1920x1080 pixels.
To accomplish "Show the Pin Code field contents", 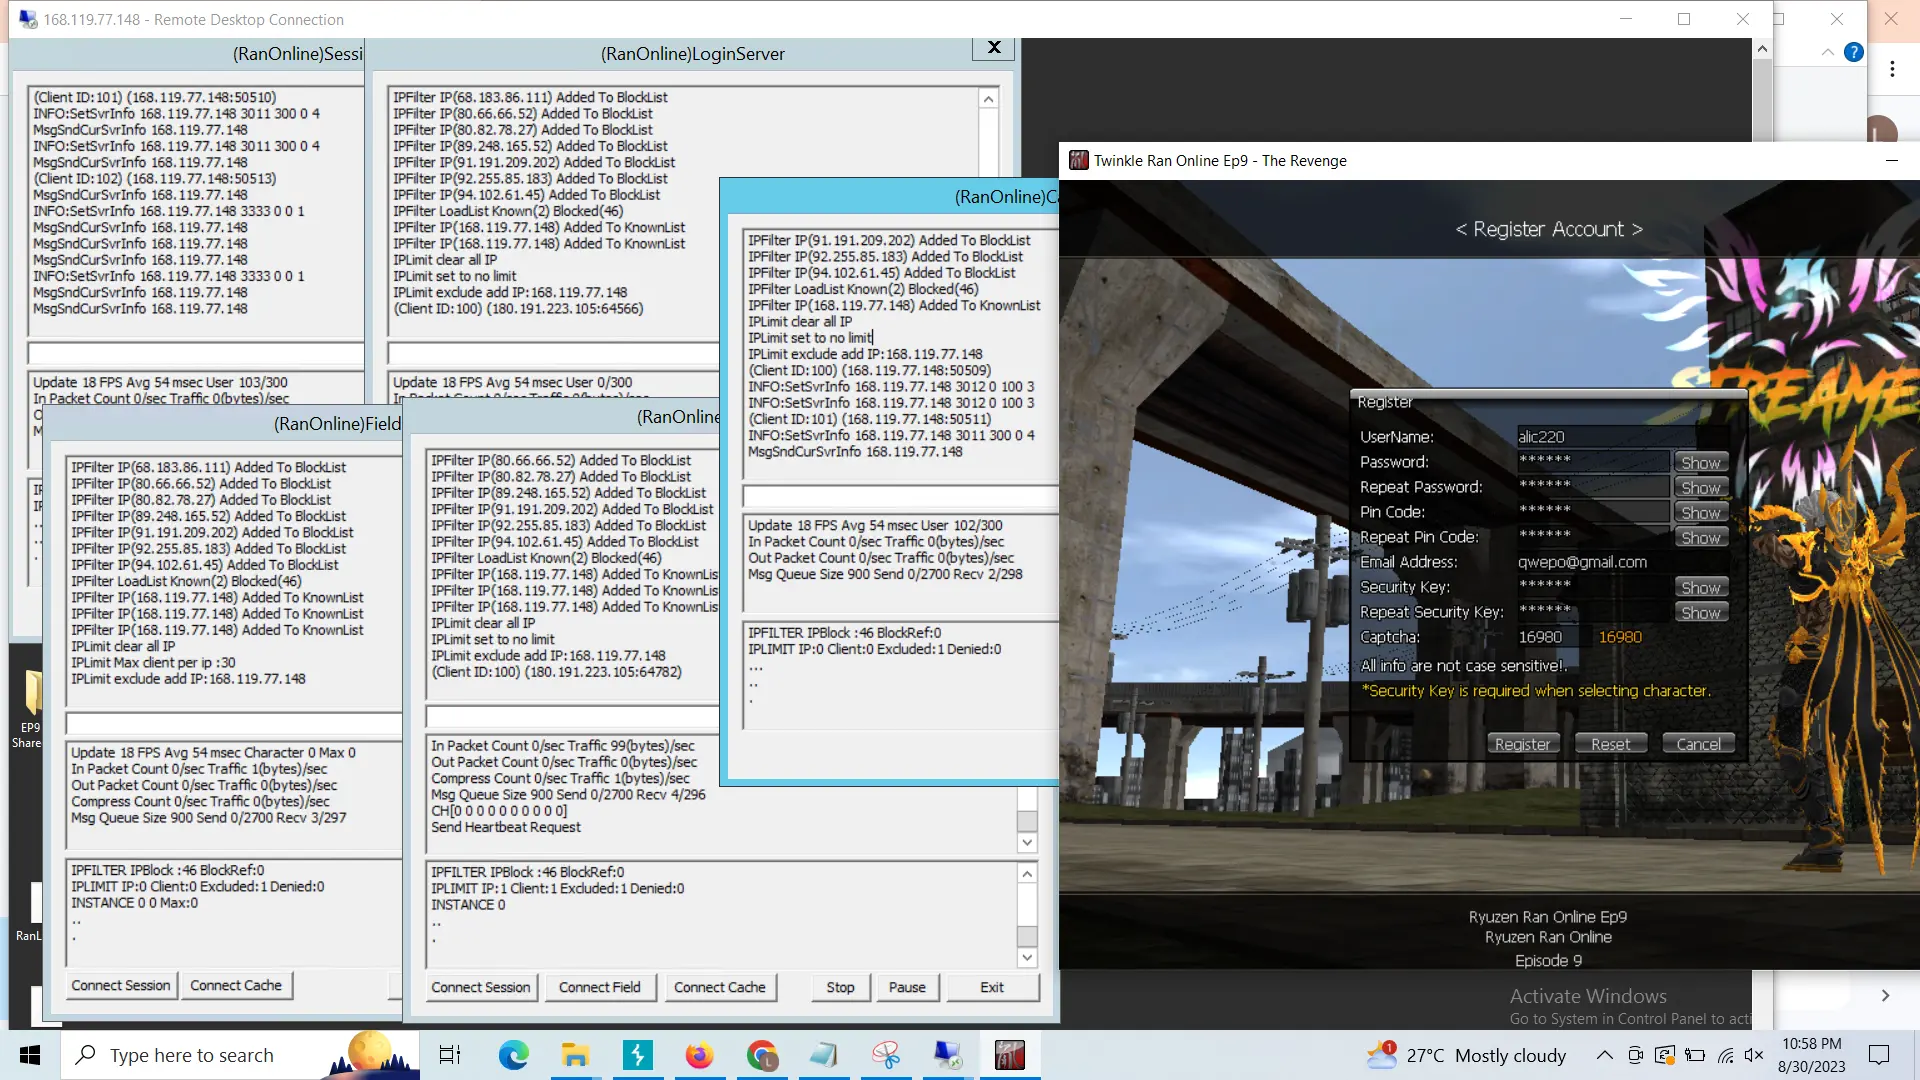I will [x=1700, y=512].
